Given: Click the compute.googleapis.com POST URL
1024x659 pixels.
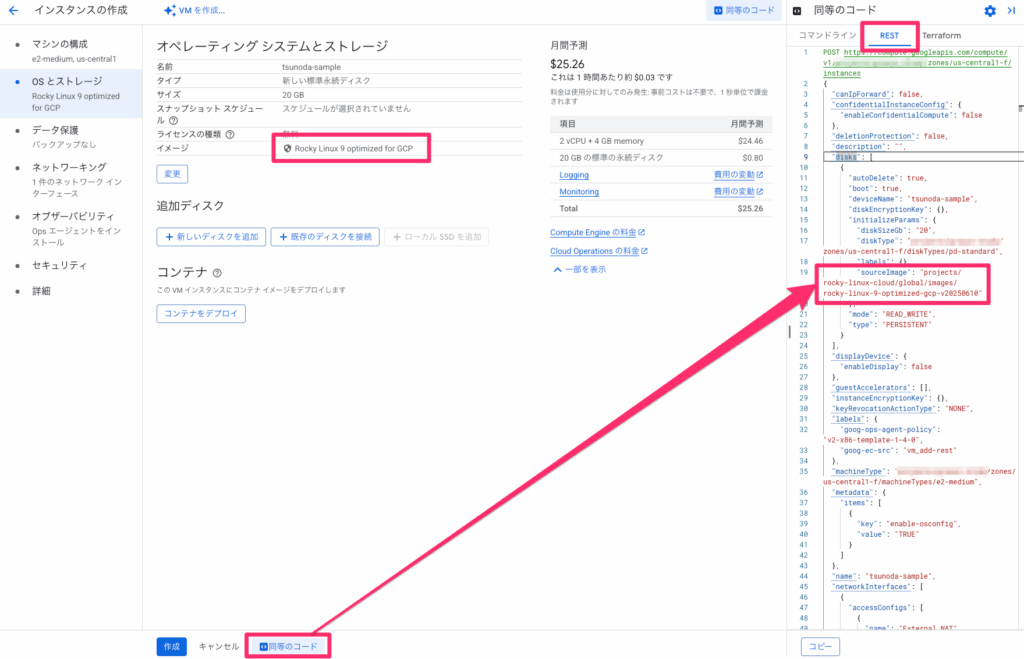Looking at the screenshot, I should 917,63.
